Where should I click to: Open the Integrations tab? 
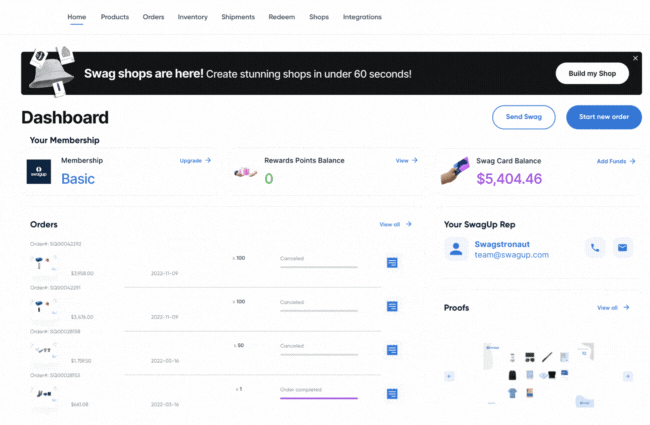362,17
